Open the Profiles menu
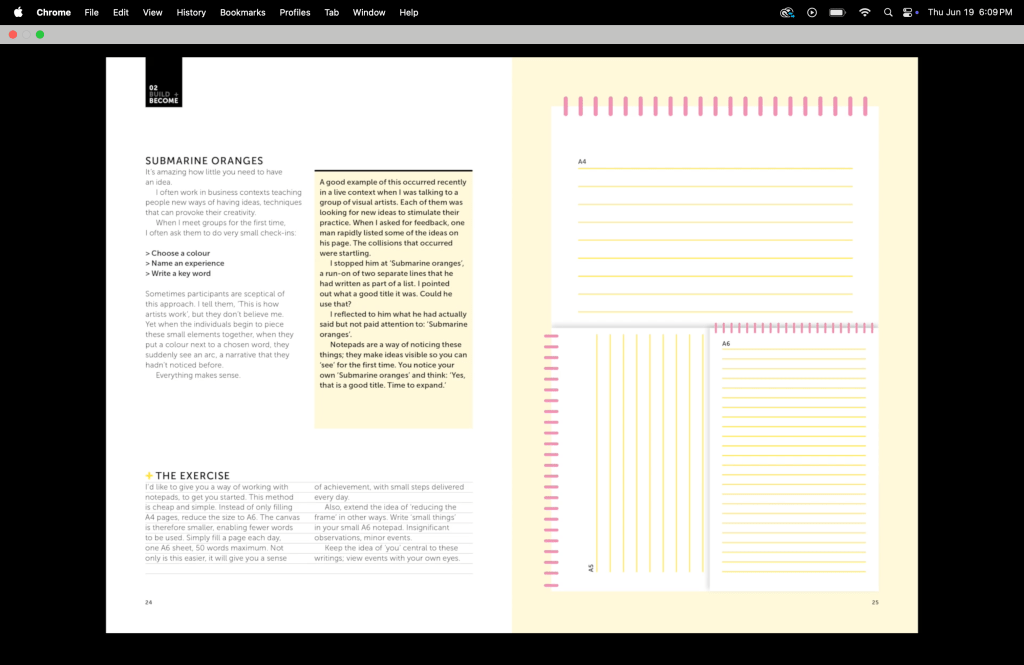 295,12
